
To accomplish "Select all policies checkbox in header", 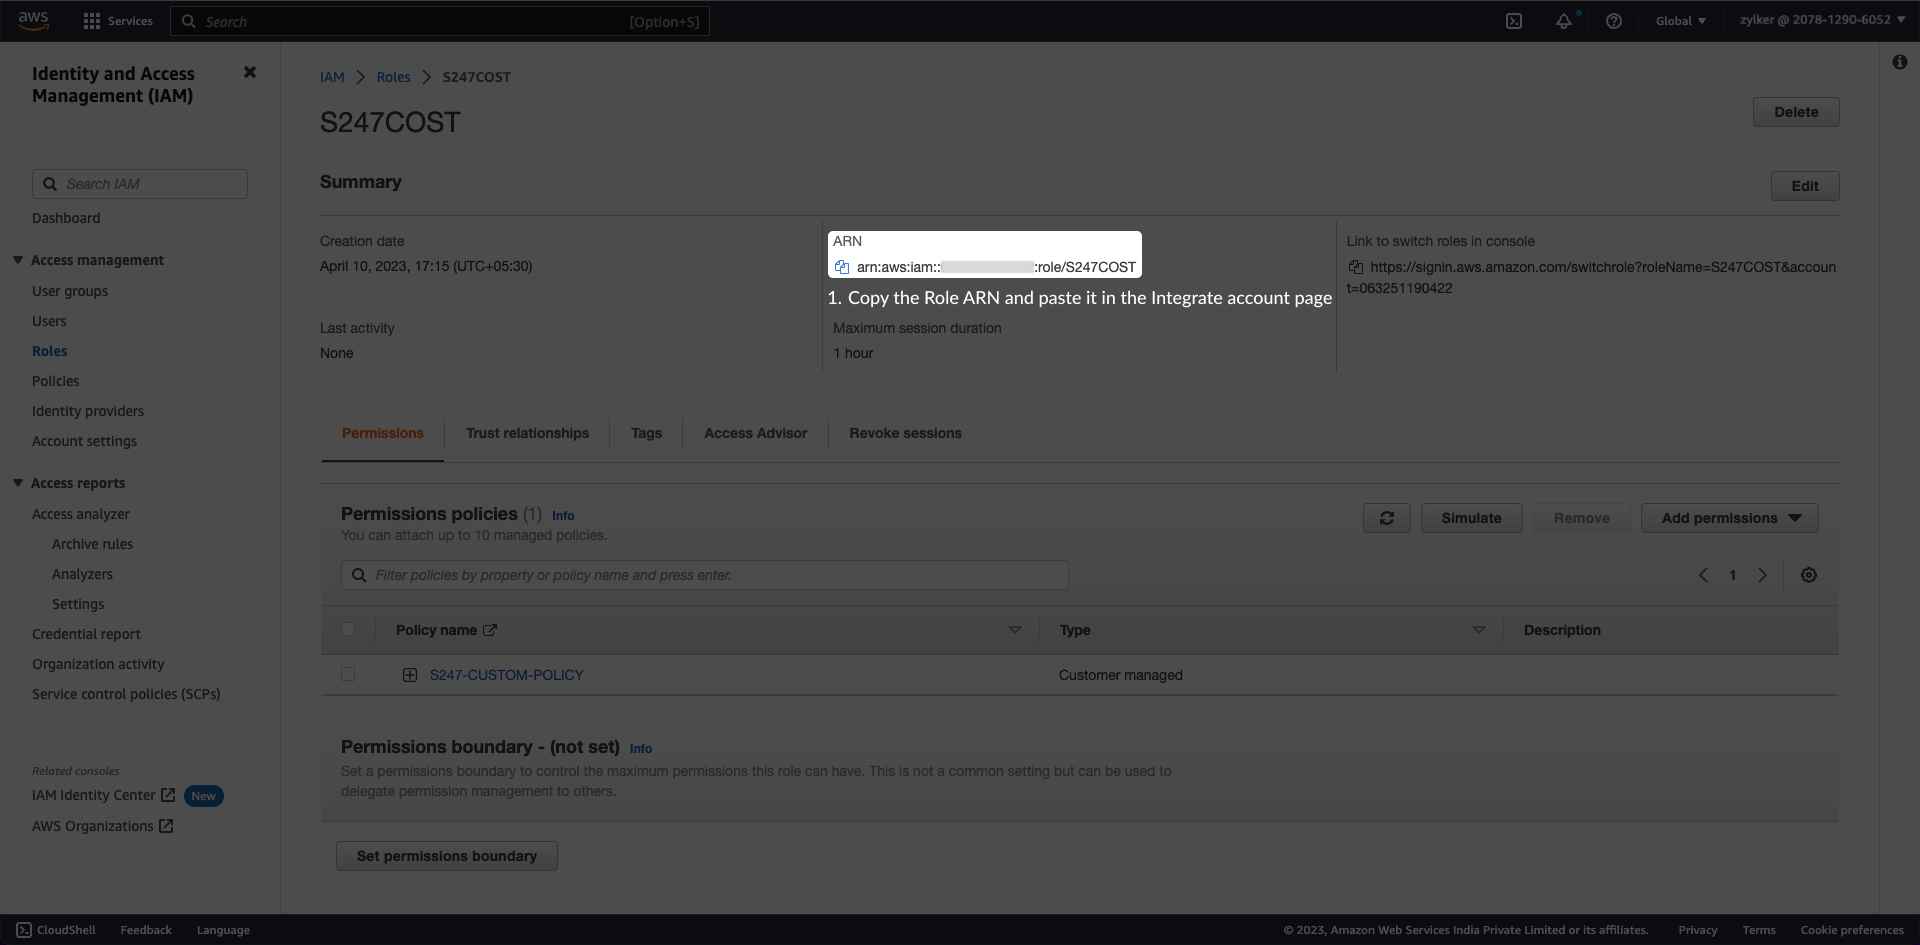I will click(348, 629).
